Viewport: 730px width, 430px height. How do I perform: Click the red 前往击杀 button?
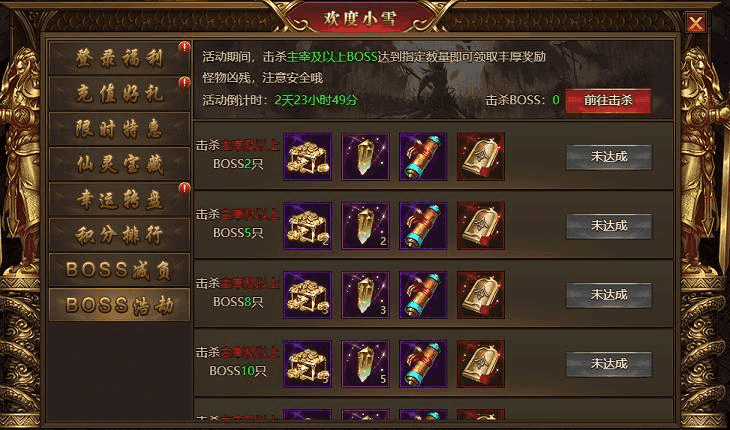(608, 101)
